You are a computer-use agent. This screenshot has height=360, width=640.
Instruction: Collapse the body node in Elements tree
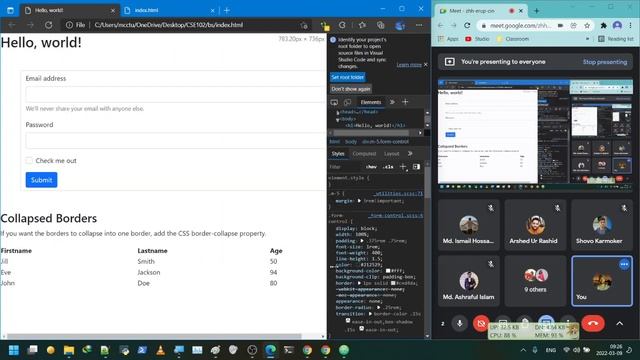pyautogui.click(x=338, y=119)
